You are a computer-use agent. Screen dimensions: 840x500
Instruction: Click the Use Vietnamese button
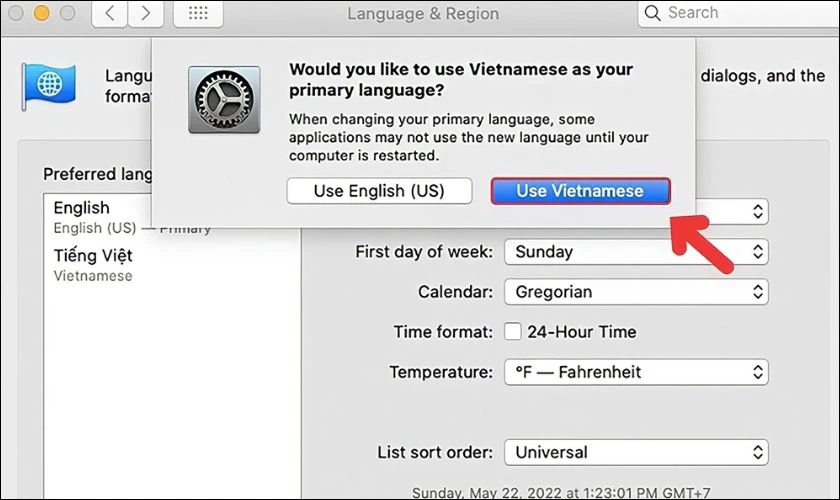click(580, 191)
